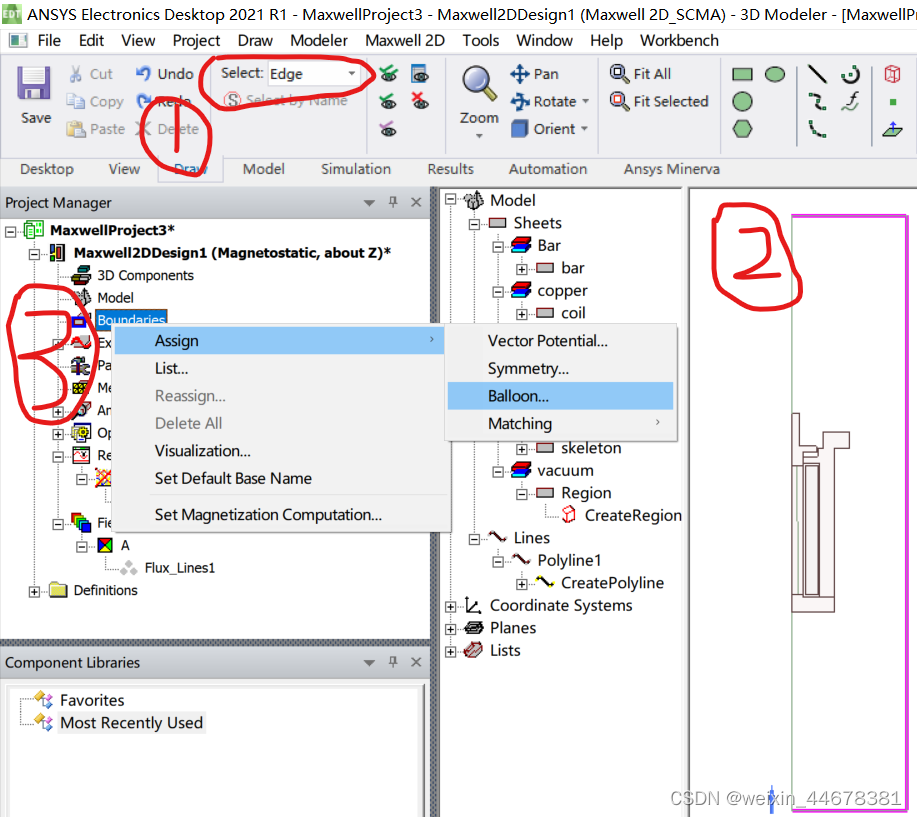Open the Select mode Edge dropdown
Image resolution: width=917 pixels, height=817 pixels.
[313, 74]
